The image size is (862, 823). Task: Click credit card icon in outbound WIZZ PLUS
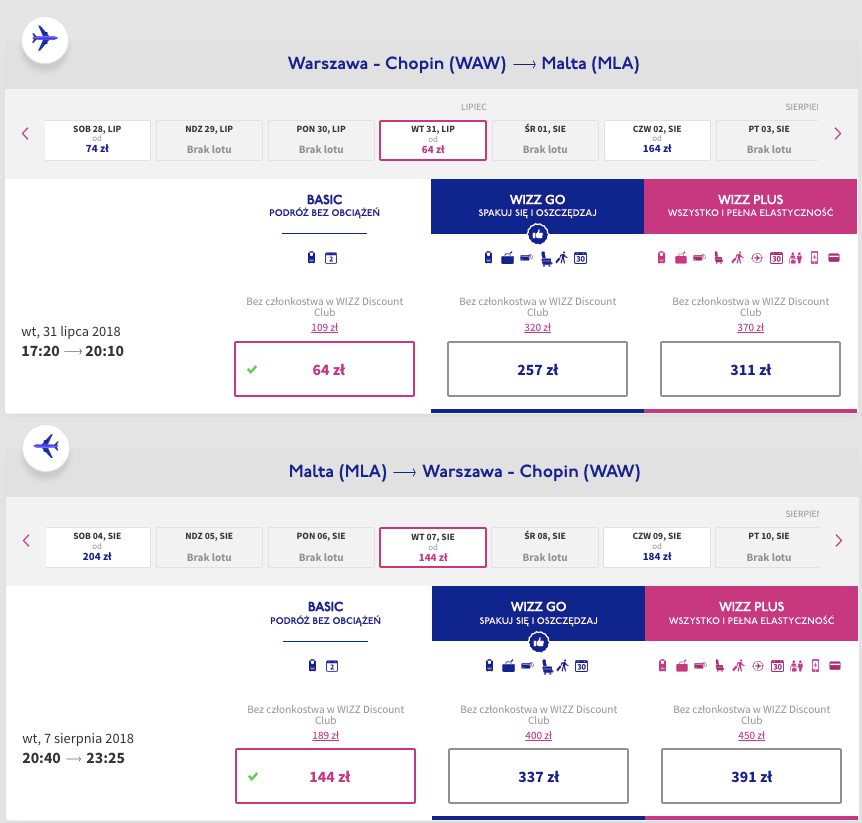(x=834, y=257)
